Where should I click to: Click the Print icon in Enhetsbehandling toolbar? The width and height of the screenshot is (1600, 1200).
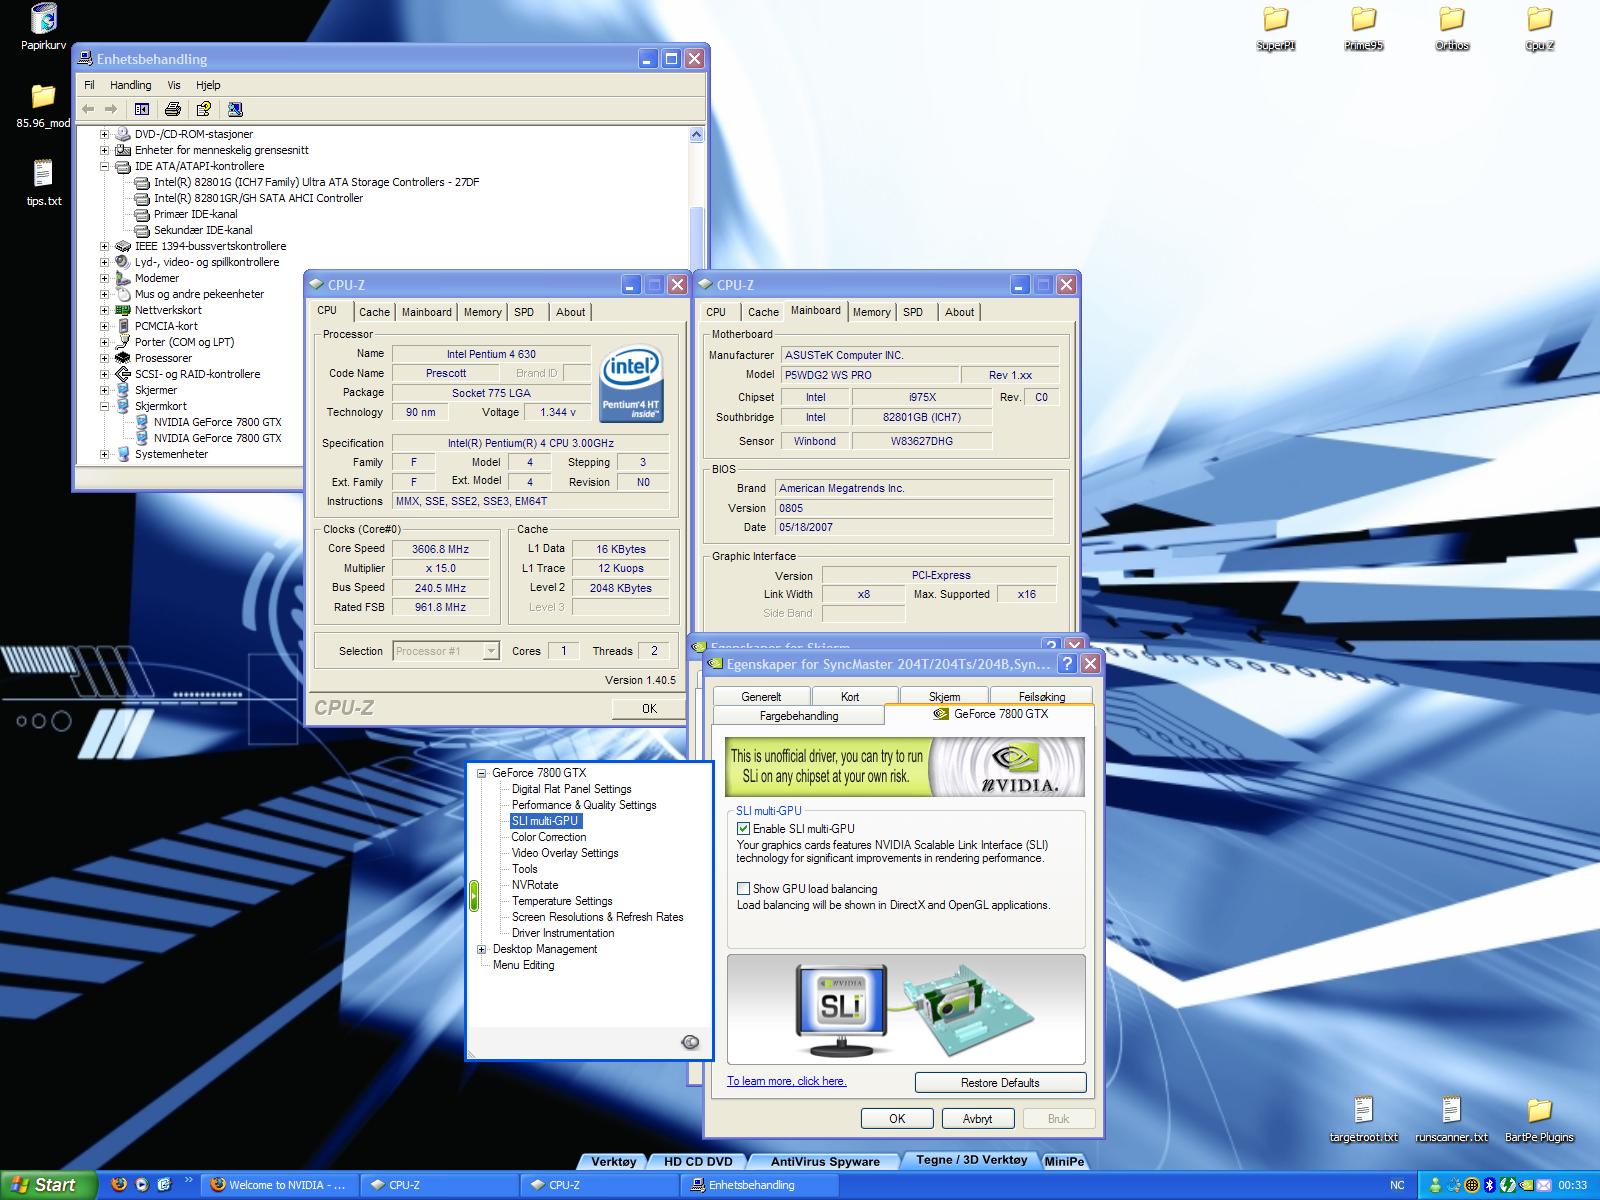pos(172,109)
